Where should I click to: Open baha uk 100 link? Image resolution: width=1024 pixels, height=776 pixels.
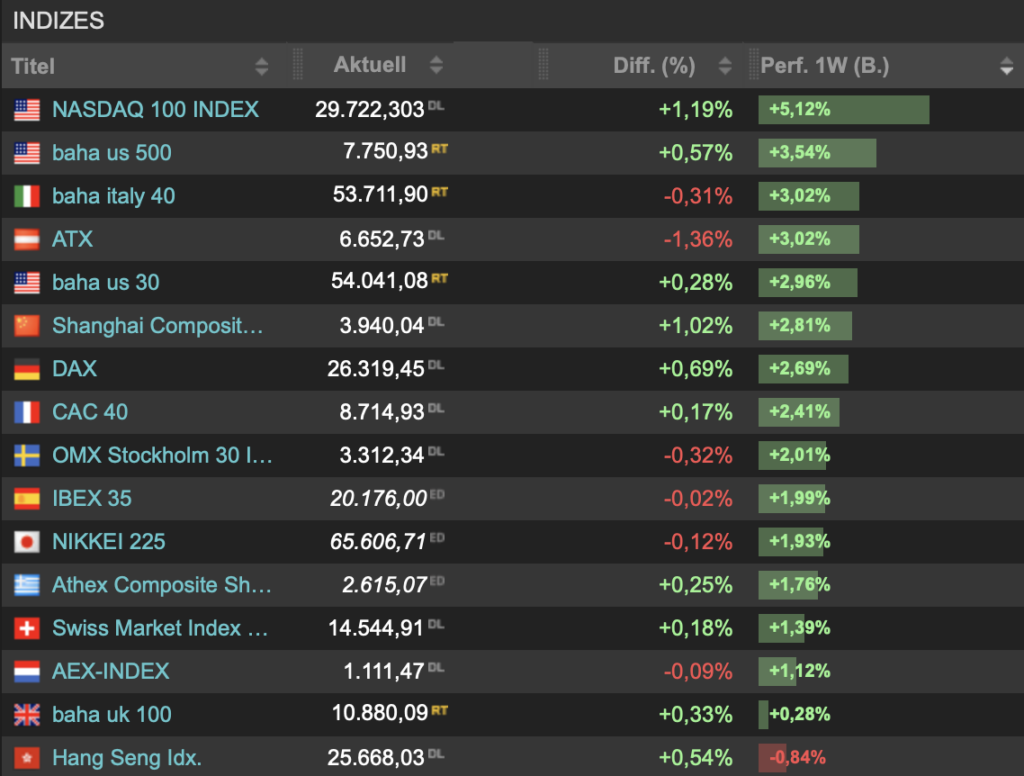(112, 714)
